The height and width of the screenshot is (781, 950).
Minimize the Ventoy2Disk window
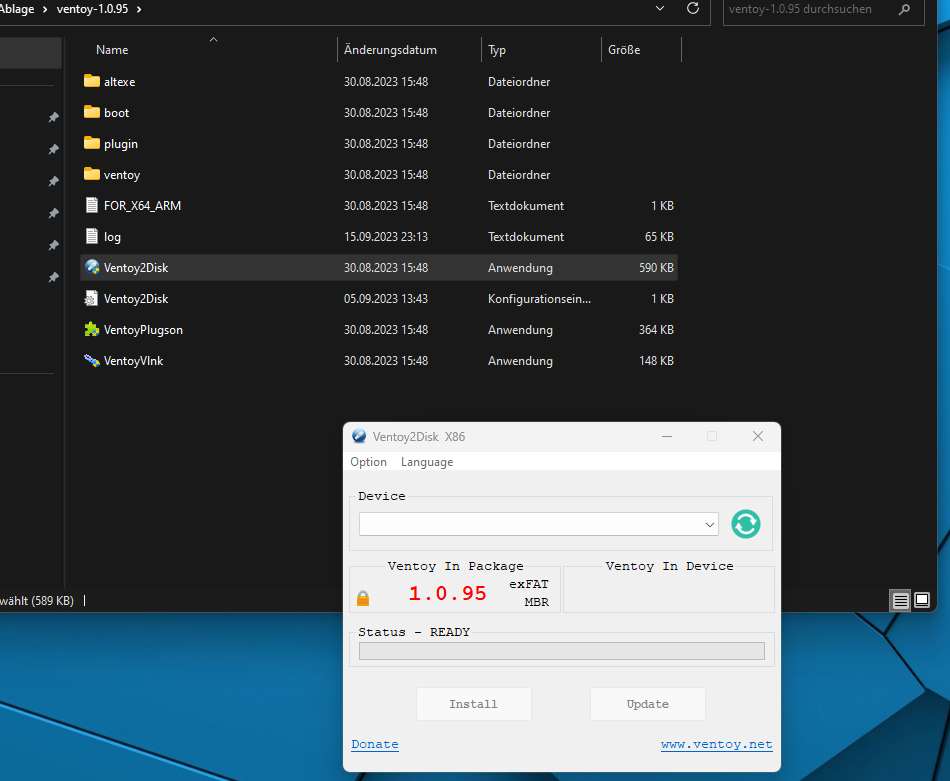667,436
